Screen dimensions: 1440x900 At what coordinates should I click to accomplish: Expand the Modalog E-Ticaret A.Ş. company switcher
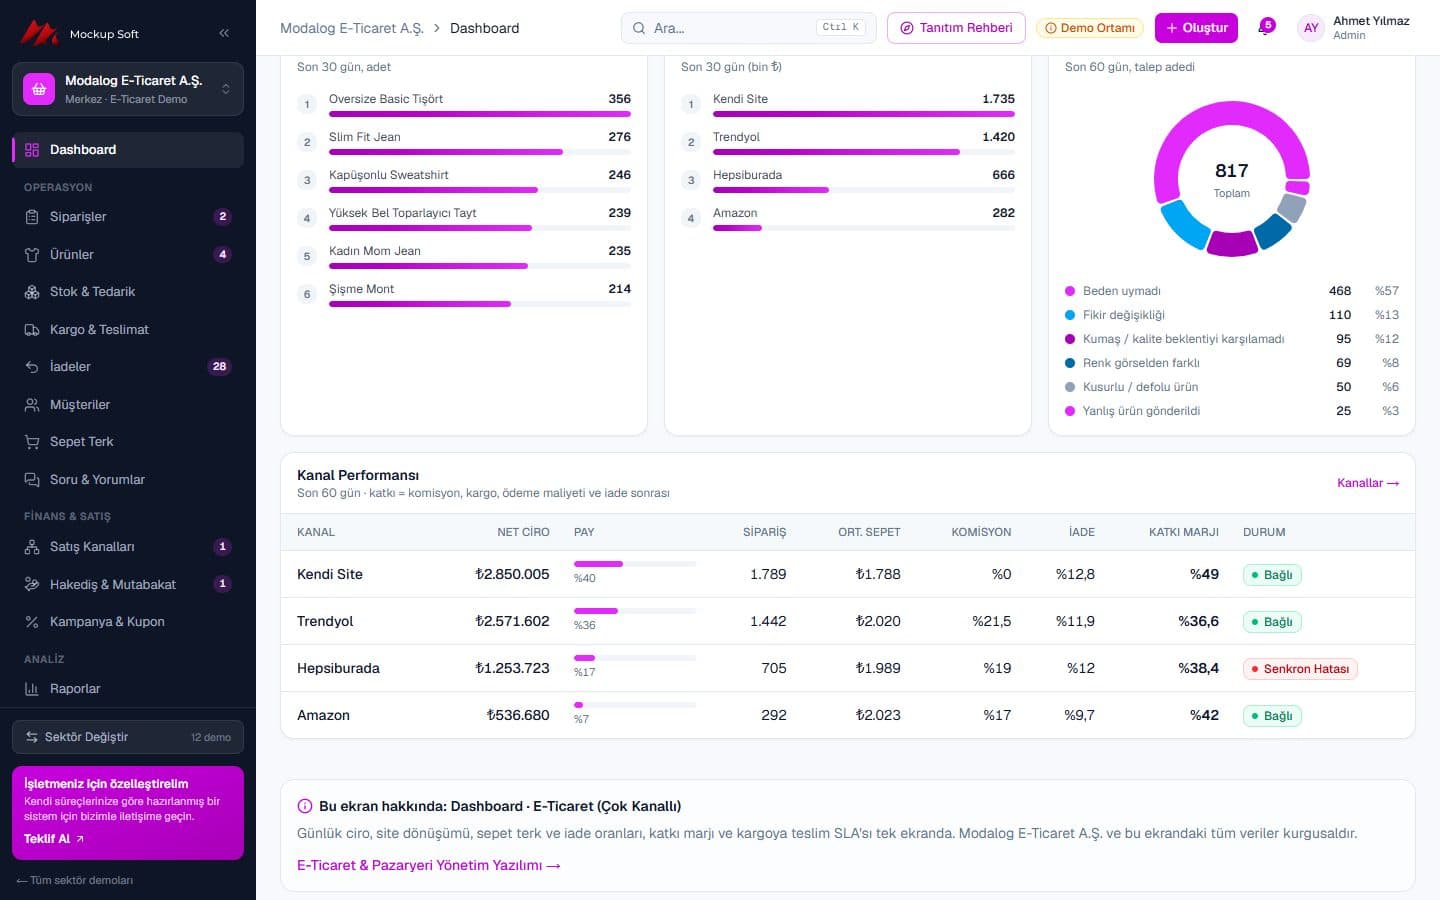click(x=128, y=89)
